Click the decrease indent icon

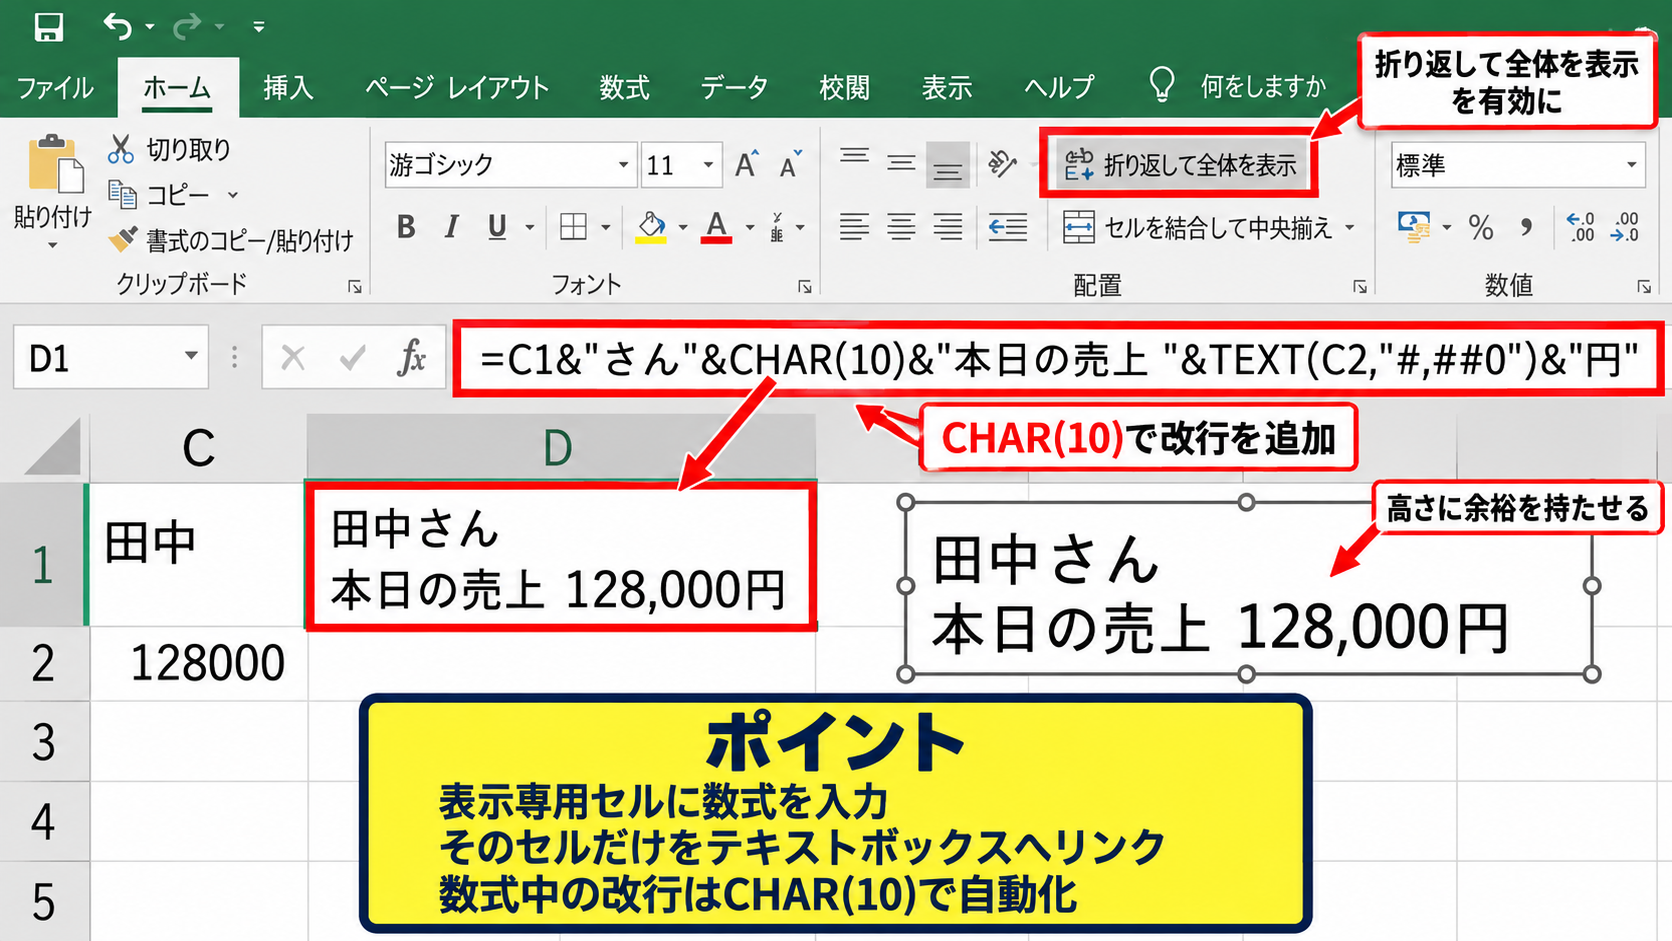tap(1007, 228)
